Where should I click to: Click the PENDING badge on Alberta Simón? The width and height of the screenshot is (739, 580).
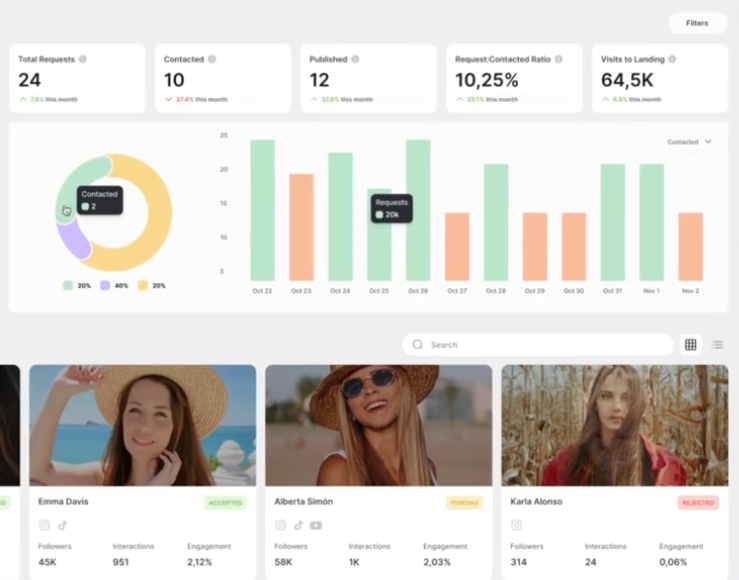pyautogui.click(x=464, y=502)
